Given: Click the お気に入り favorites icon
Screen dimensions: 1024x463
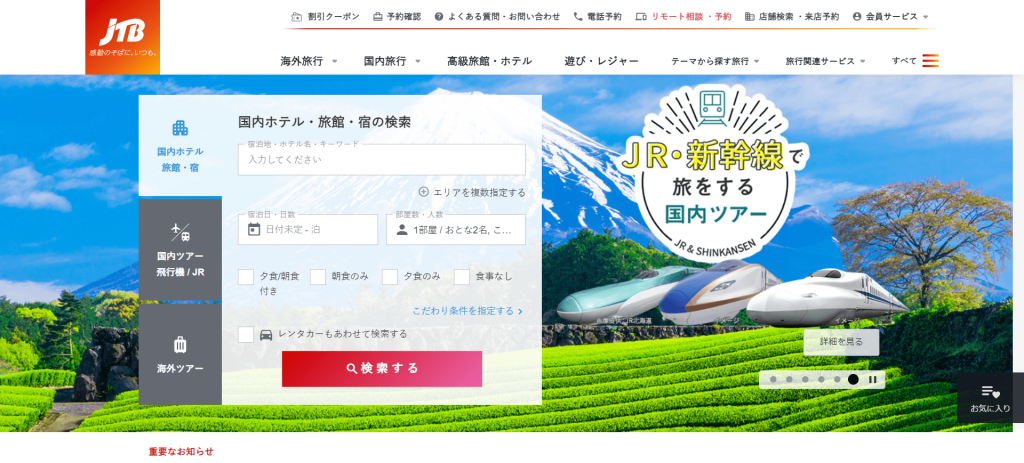Looking at the screenshot, I should 991,392.
